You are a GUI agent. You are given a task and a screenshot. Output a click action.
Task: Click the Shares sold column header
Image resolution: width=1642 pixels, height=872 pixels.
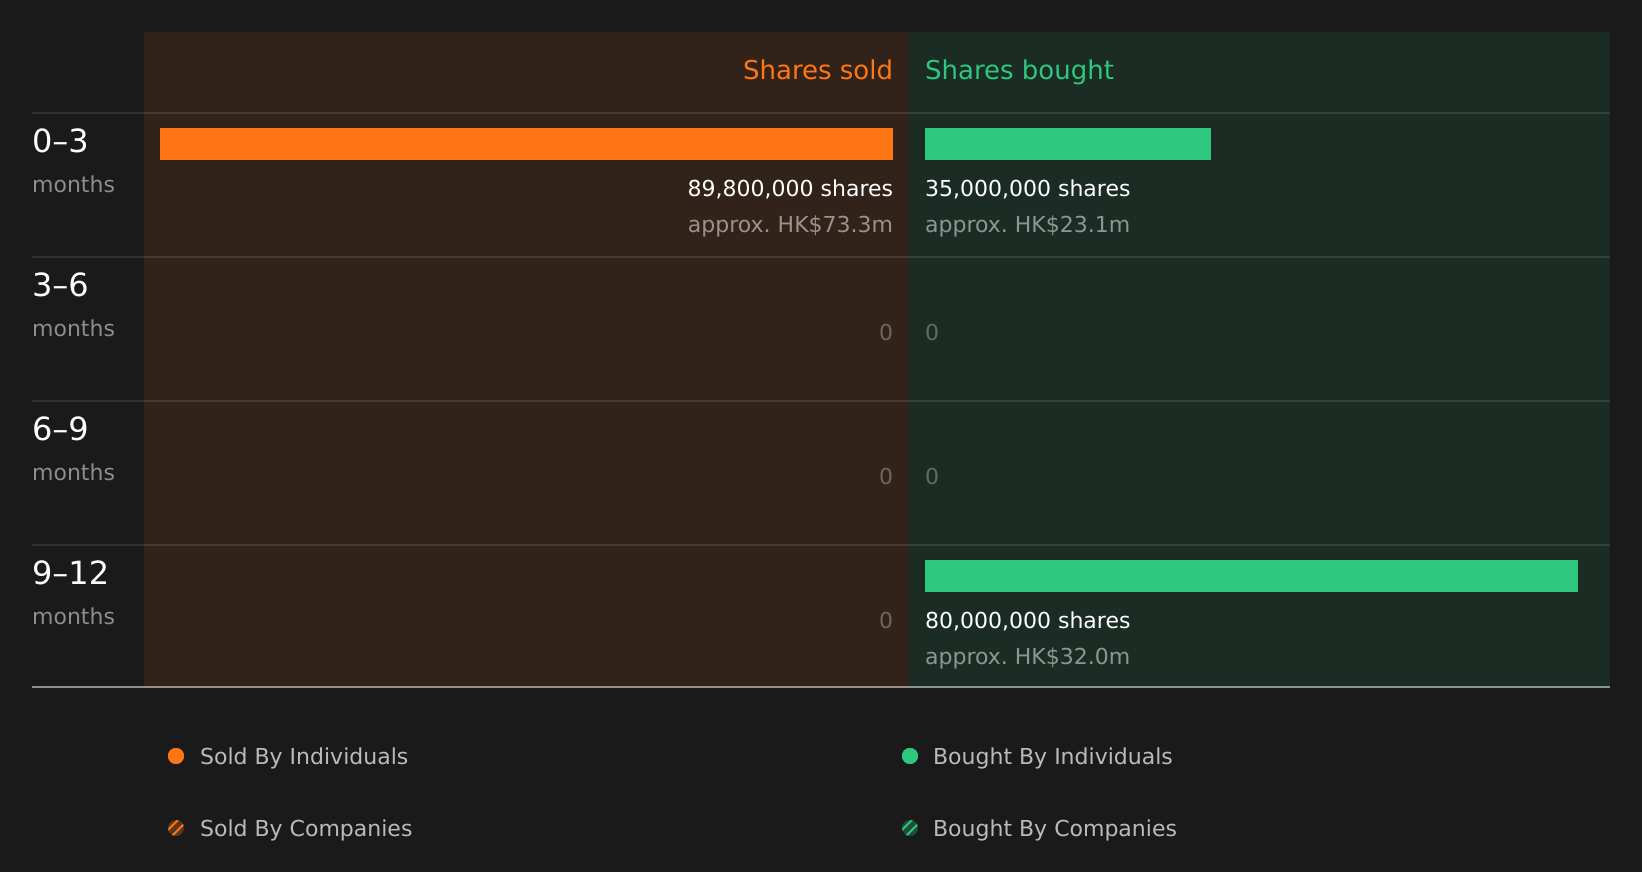tap(817, 71)
